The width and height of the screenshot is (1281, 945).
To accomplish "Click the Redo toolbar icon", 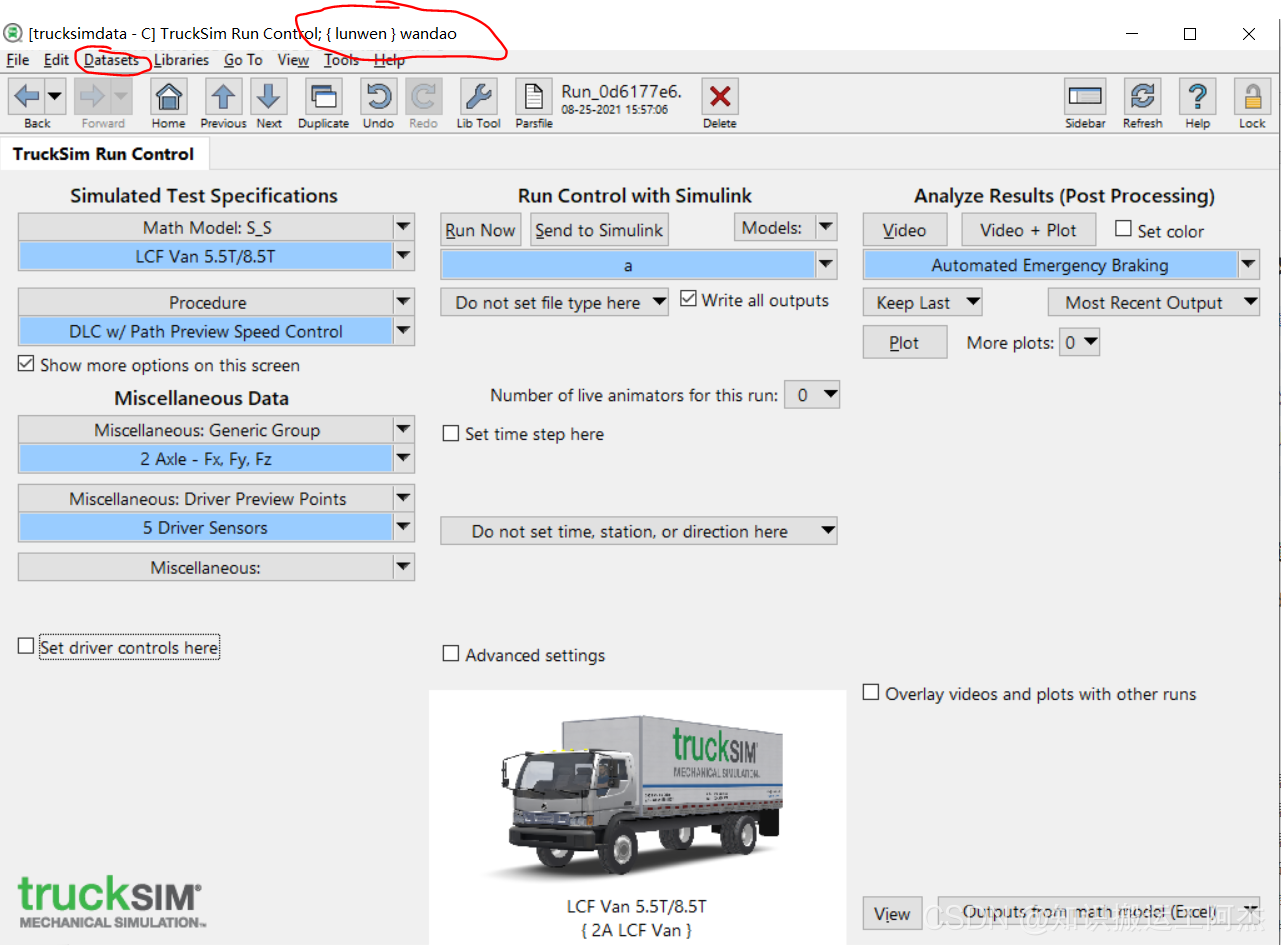I will (423, 97).
